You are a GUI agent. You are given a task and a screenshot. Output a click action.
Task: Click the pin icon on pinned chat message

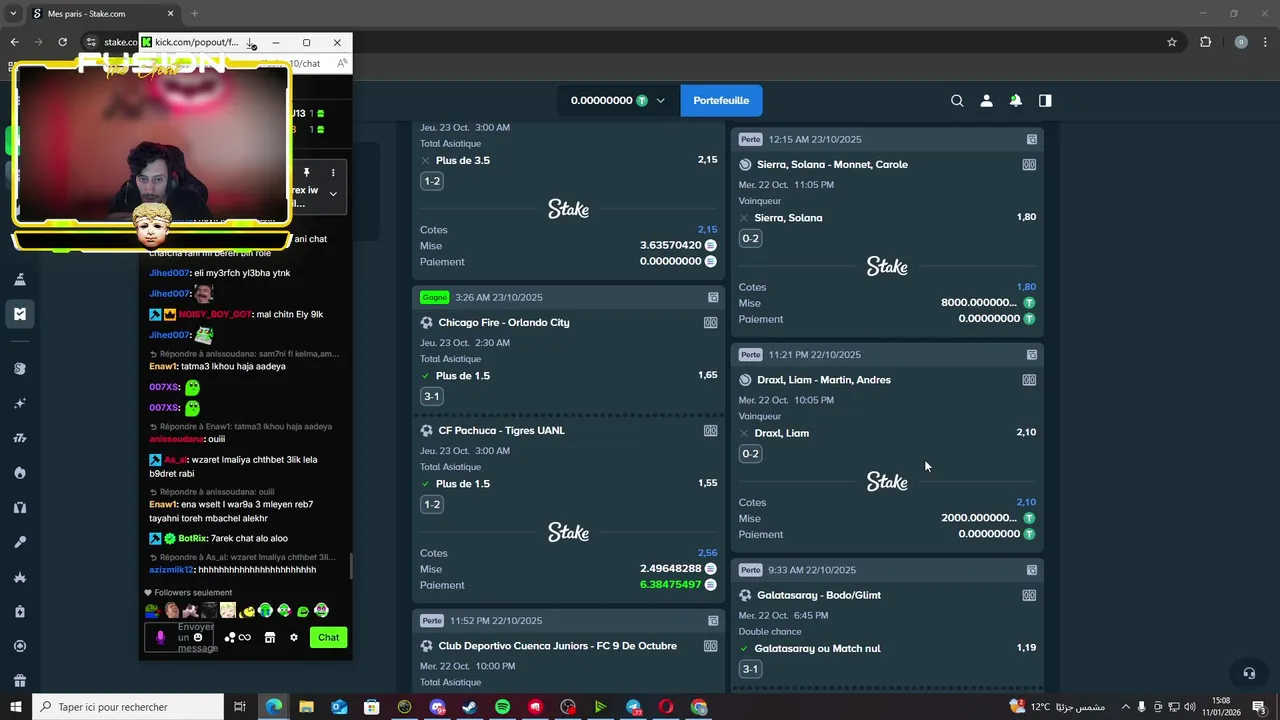[306, 173]
